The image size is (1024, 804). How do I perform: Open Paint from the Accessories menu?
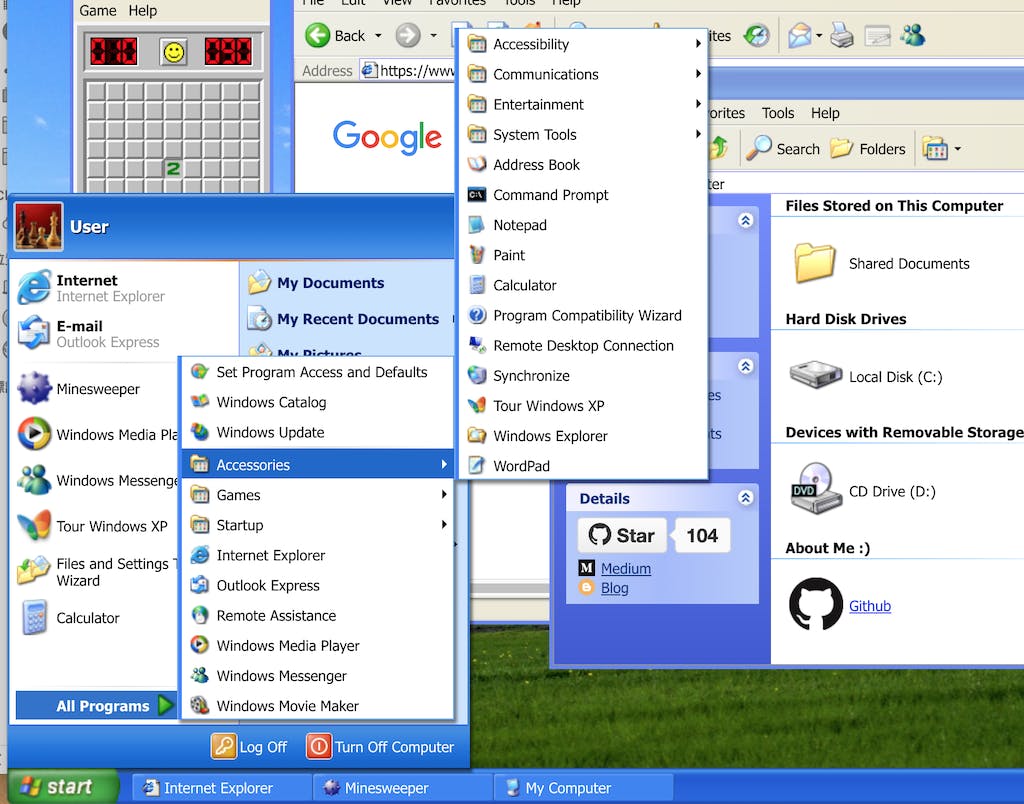(508, 255)
